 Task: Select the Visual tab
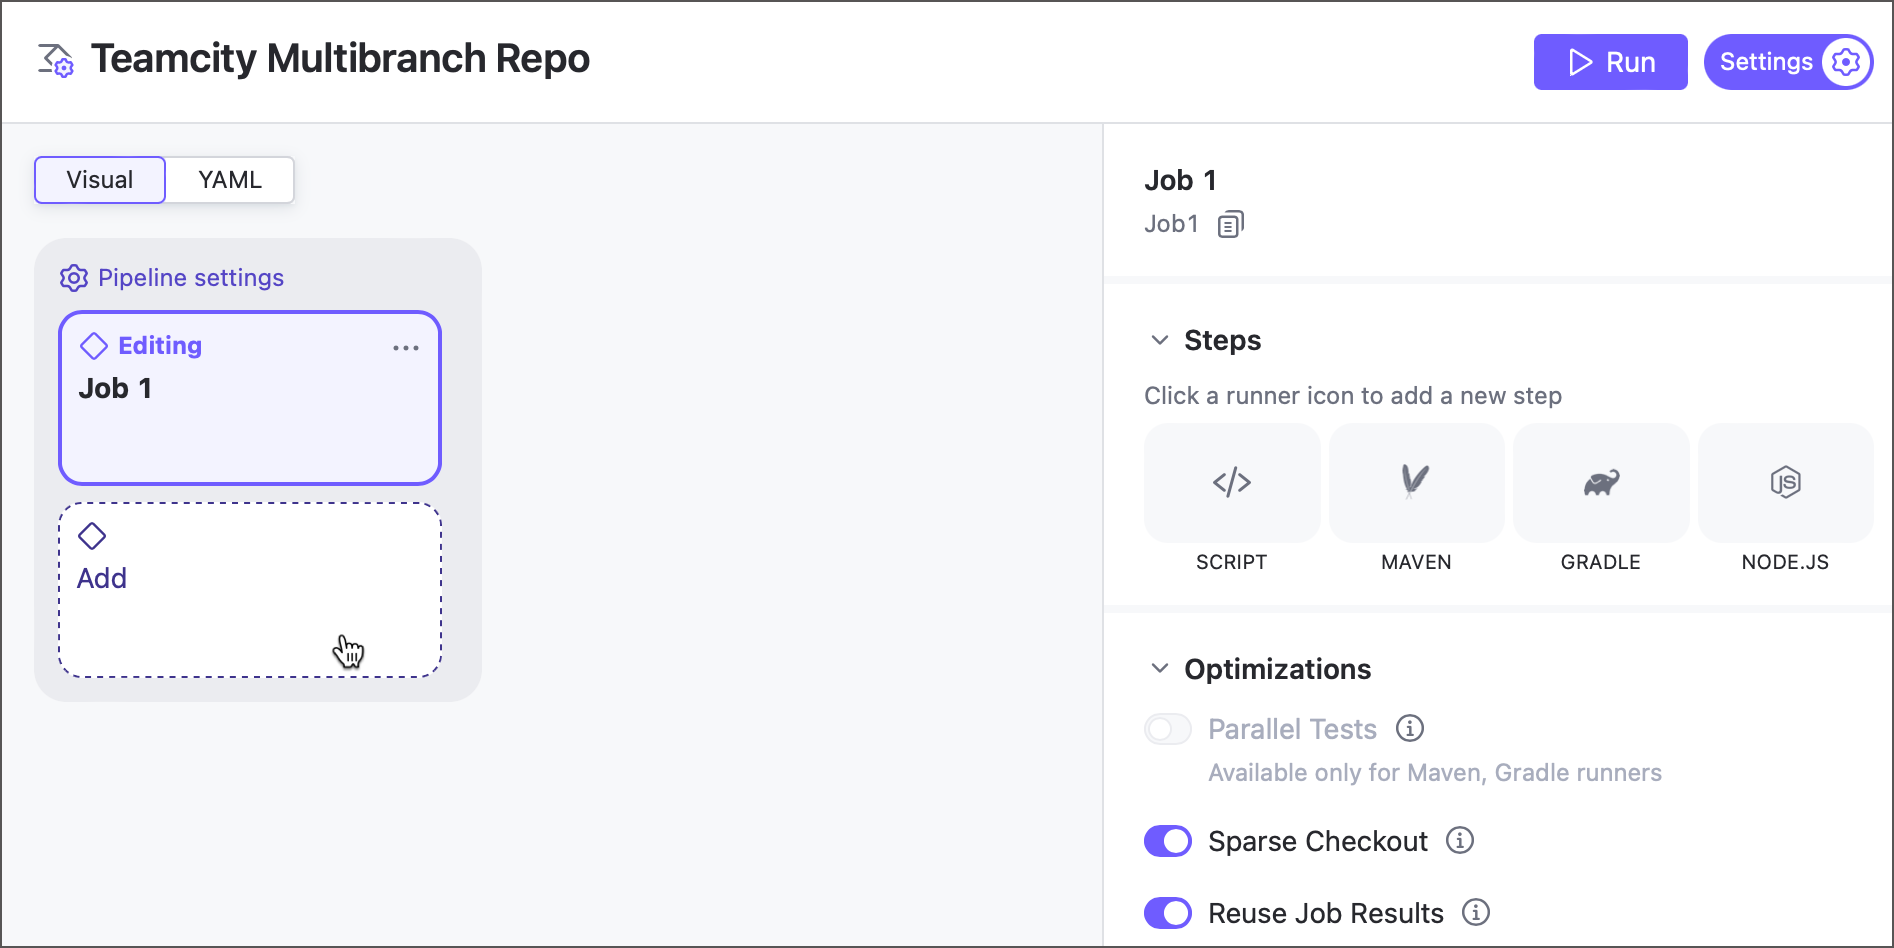[x=100, y=180]
